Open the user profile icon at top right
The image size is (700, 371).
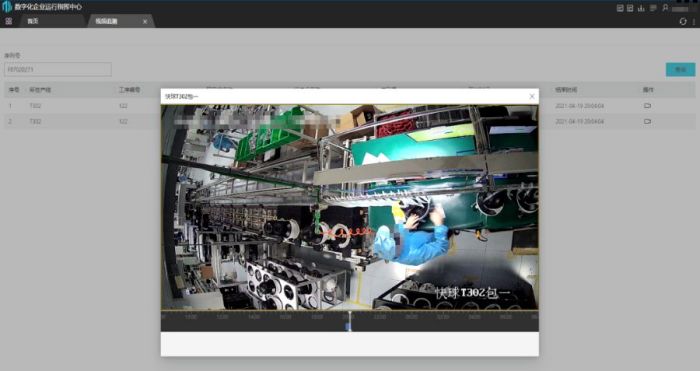coord(665,8)
